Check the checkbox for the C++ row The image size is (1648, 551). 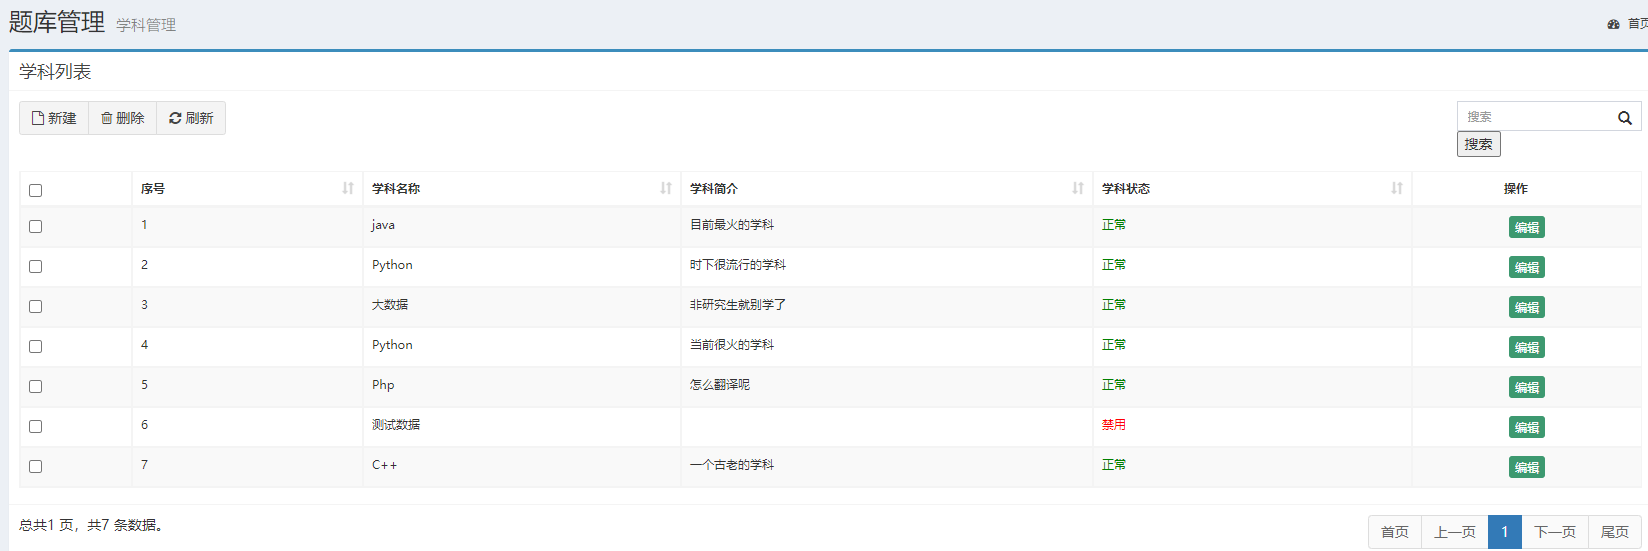tap(36, 466)
